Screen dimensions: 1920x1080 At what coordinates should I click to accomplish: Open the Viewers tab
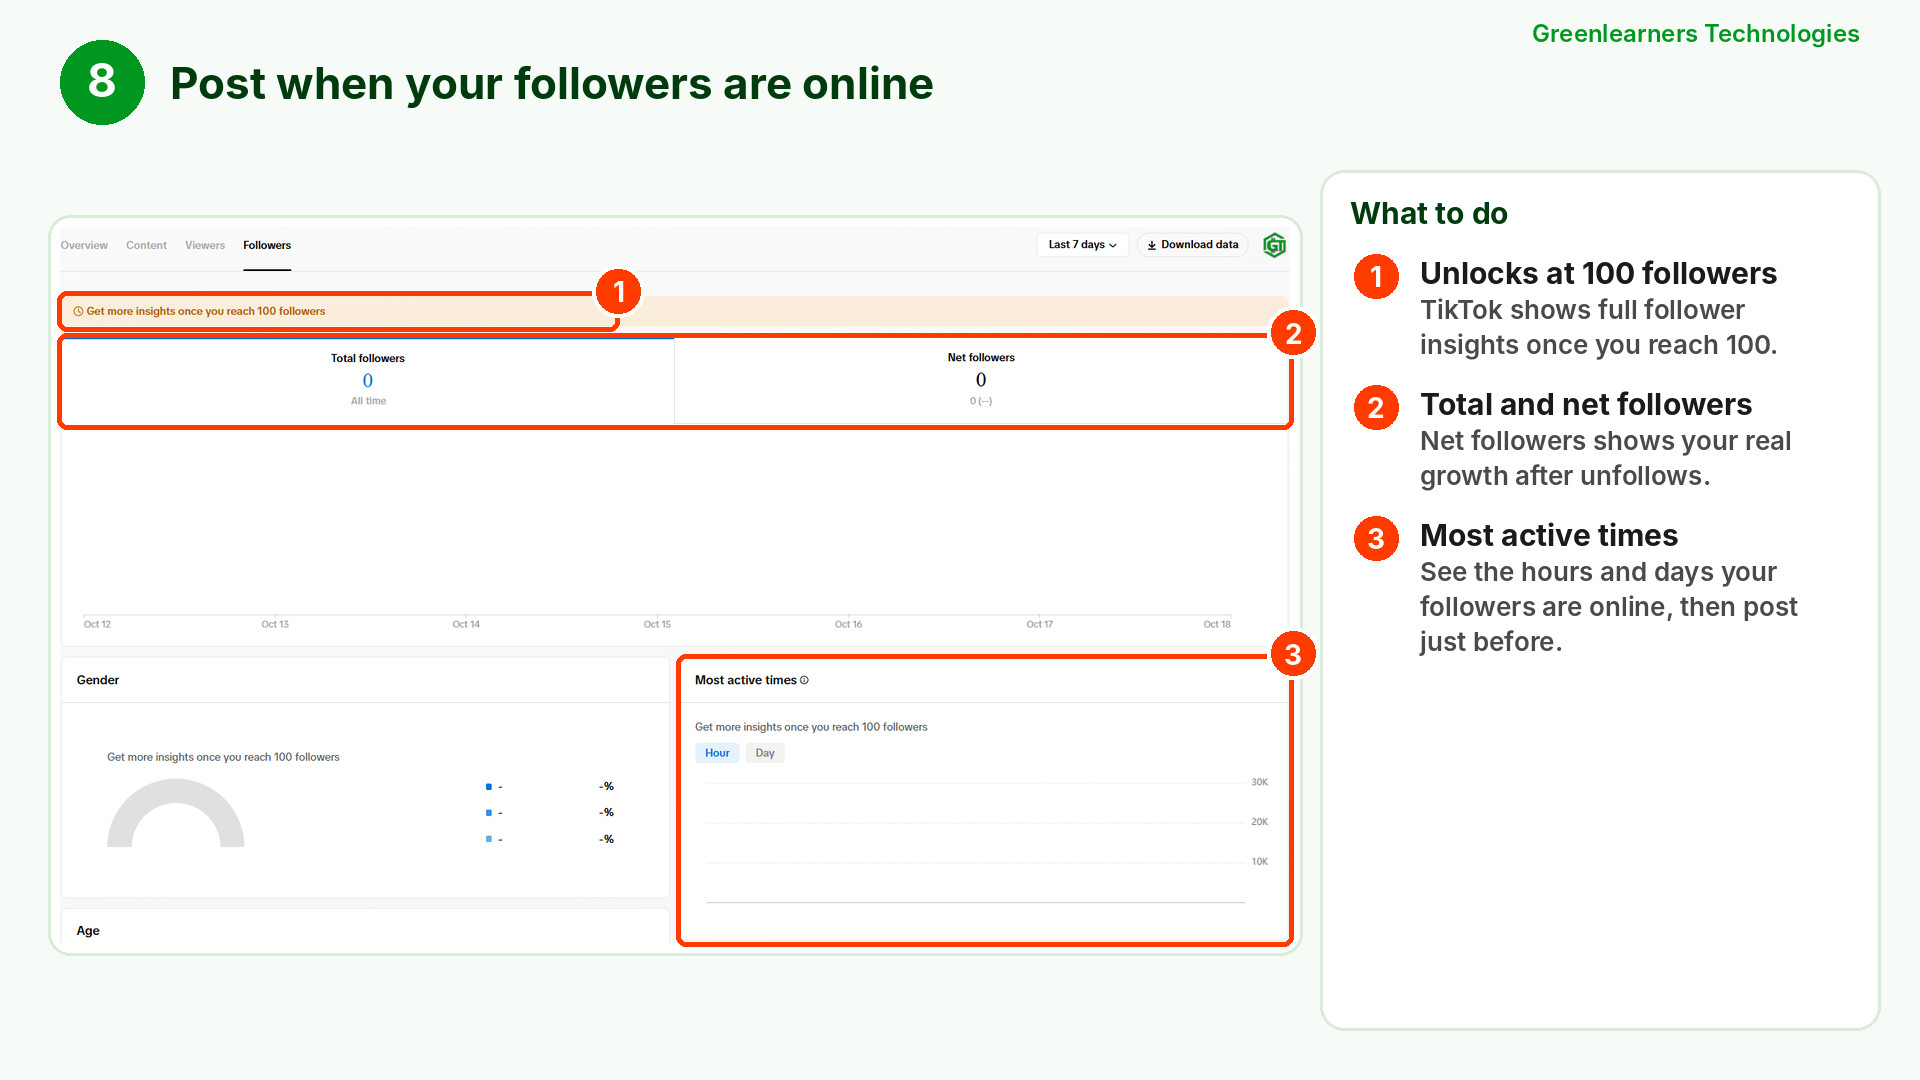click(x=205, y=245)
